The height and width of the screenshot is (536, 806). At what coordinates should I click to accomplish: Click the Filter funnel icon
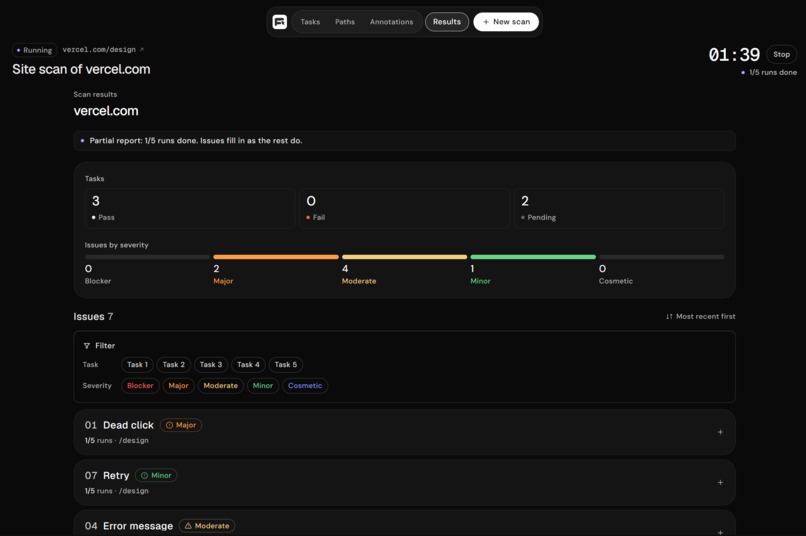pyautogui.click(x=87, y=346)
